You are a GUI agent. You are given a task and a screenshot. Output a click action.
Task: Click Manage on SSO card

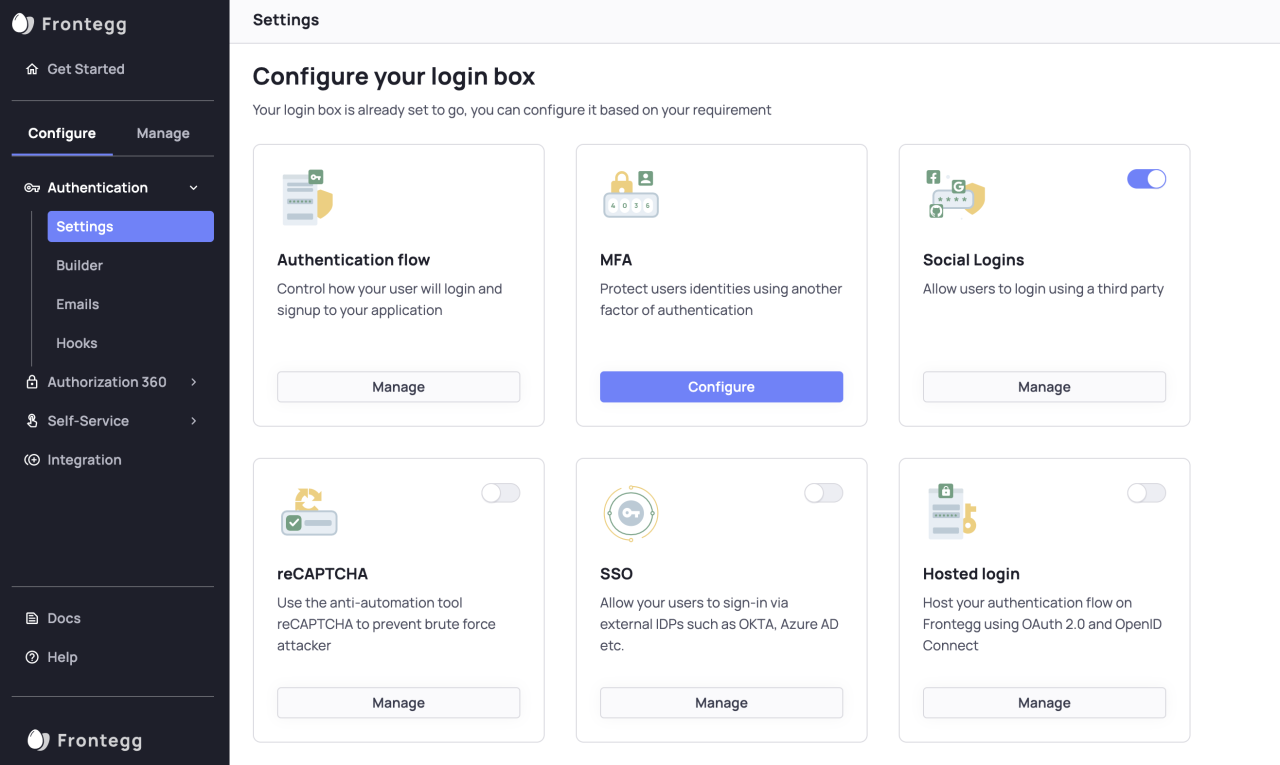721,703
